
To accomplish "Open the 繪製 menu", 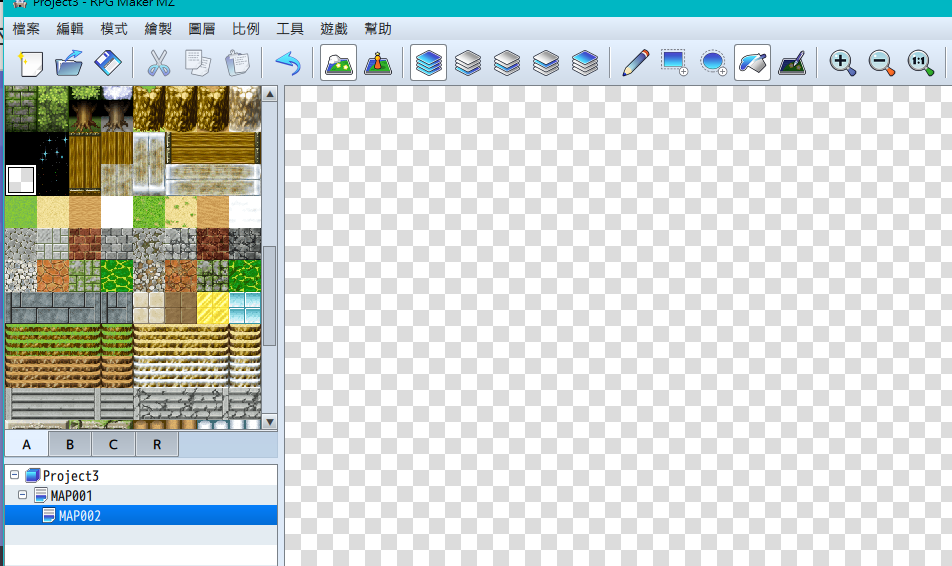I will tap(158, 29).
